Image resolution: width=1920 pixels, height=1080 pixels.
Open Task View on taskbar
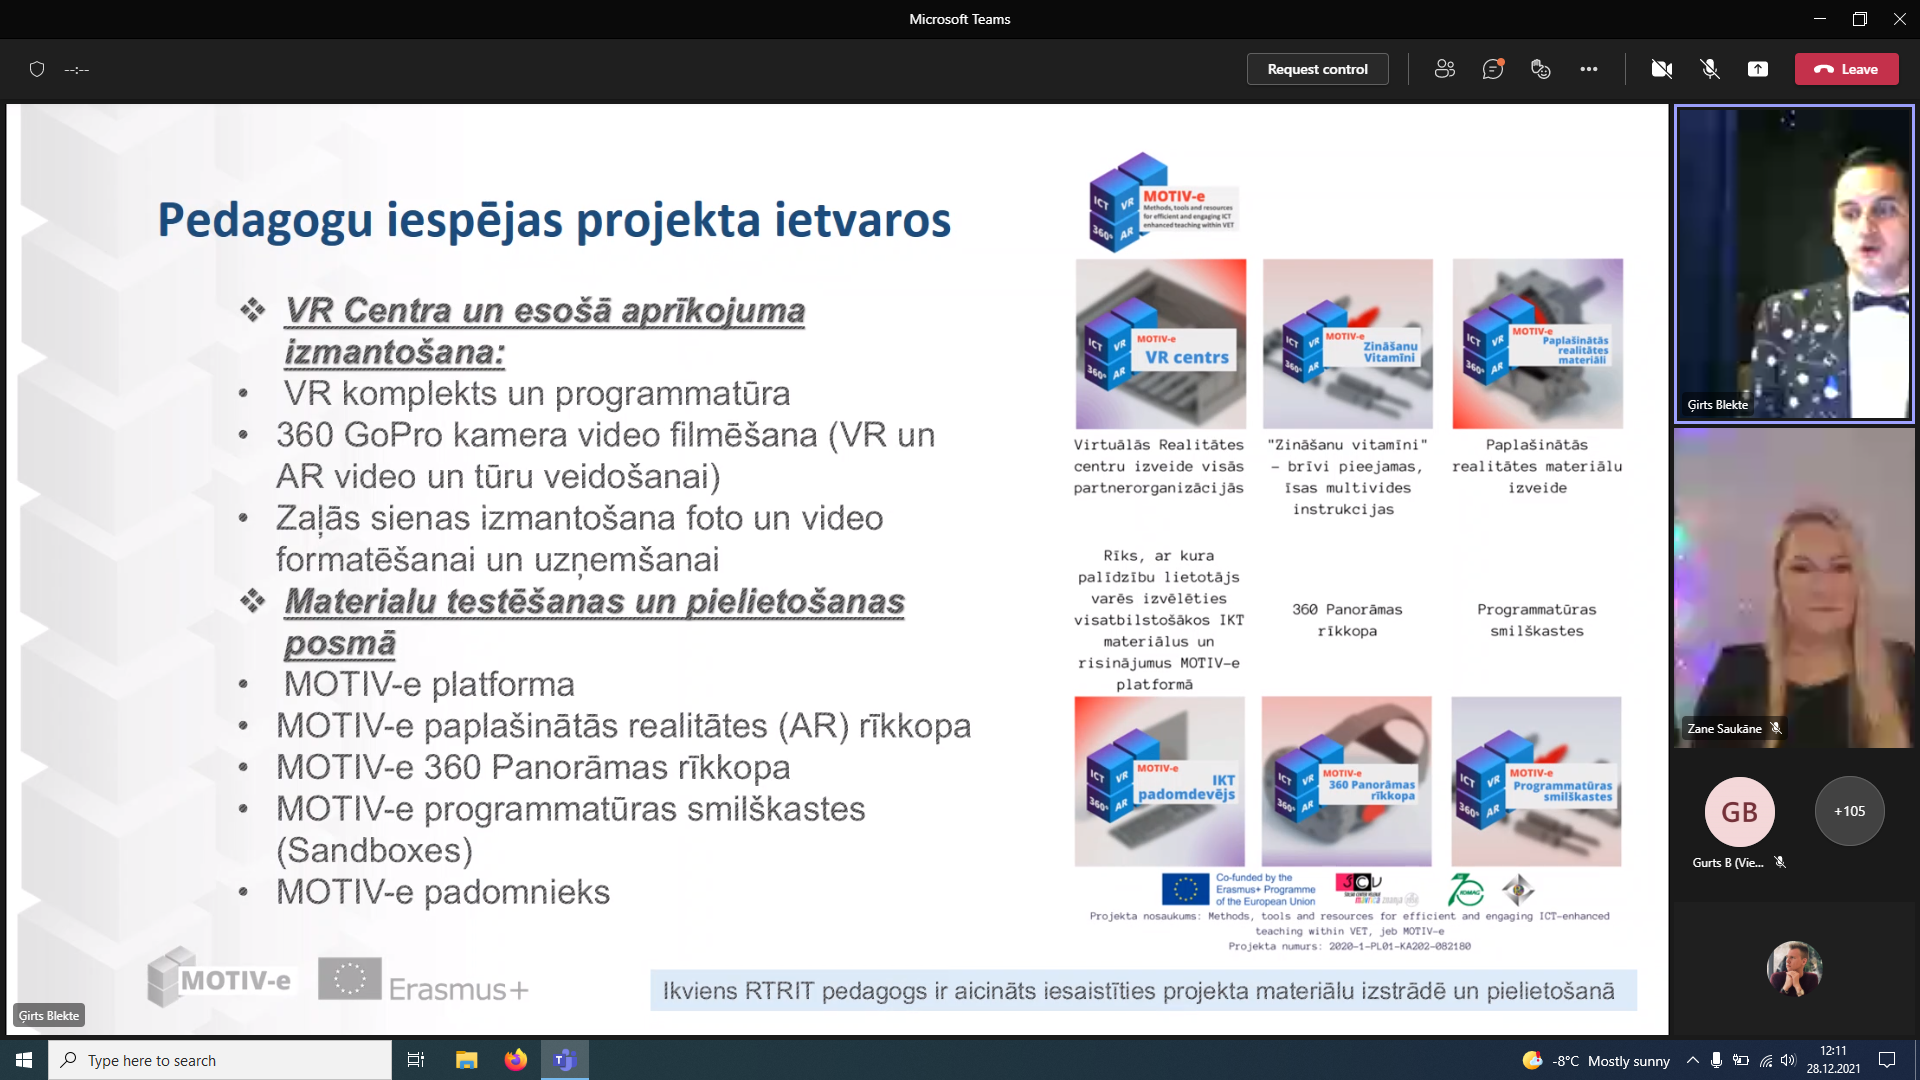tap(416, 1060)
